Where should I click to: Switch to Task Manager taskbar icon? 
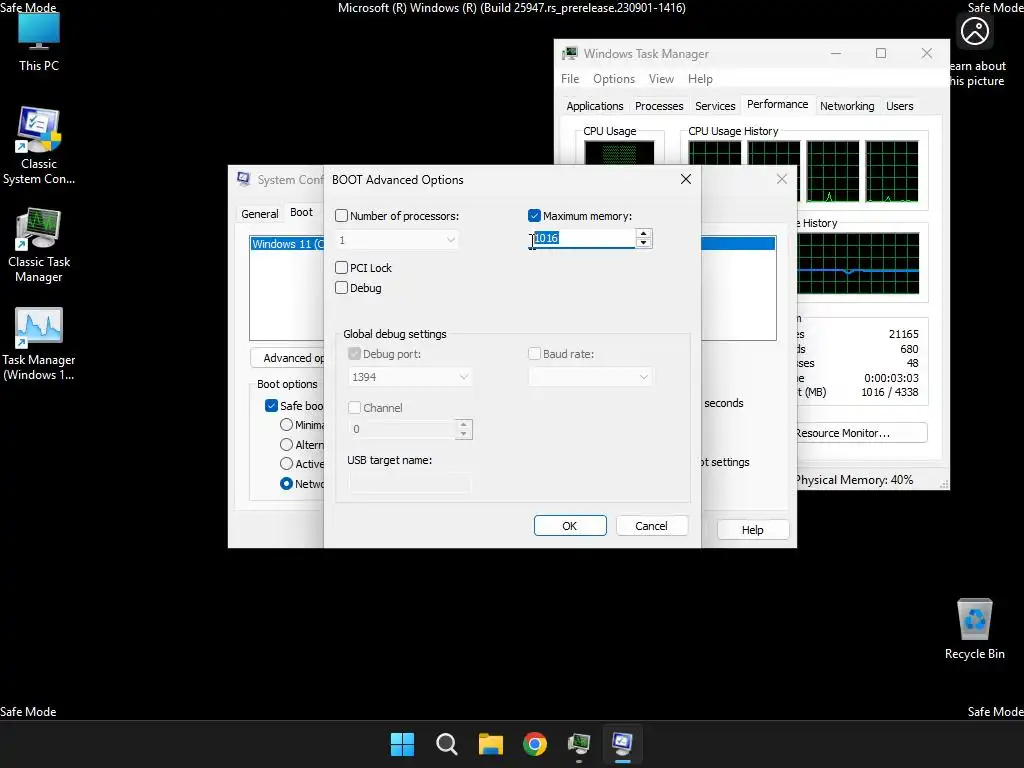(x=579, y=744)
